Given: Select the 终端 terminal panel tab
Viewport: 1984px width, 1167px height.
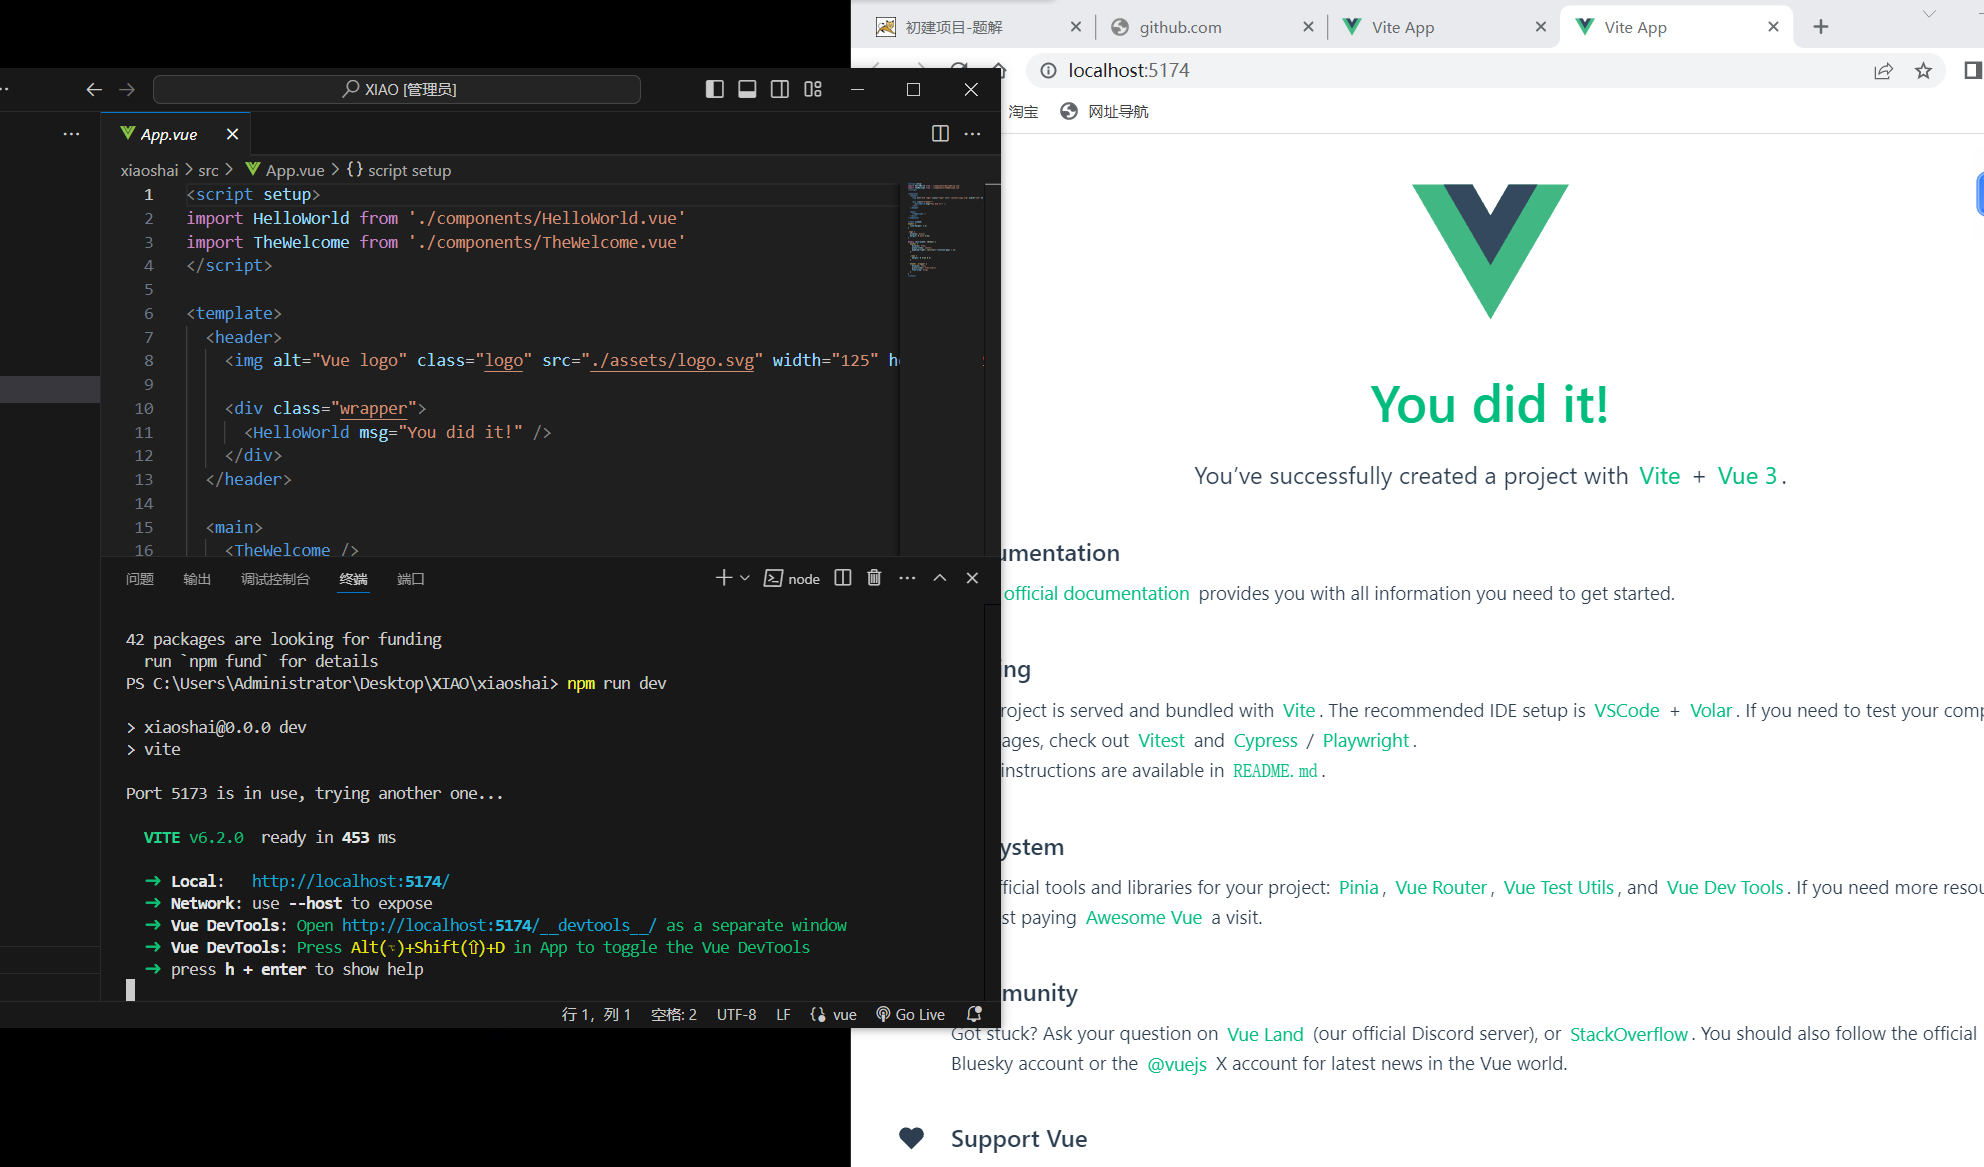Looking at the screenshot, I should (x=353, y=579).
